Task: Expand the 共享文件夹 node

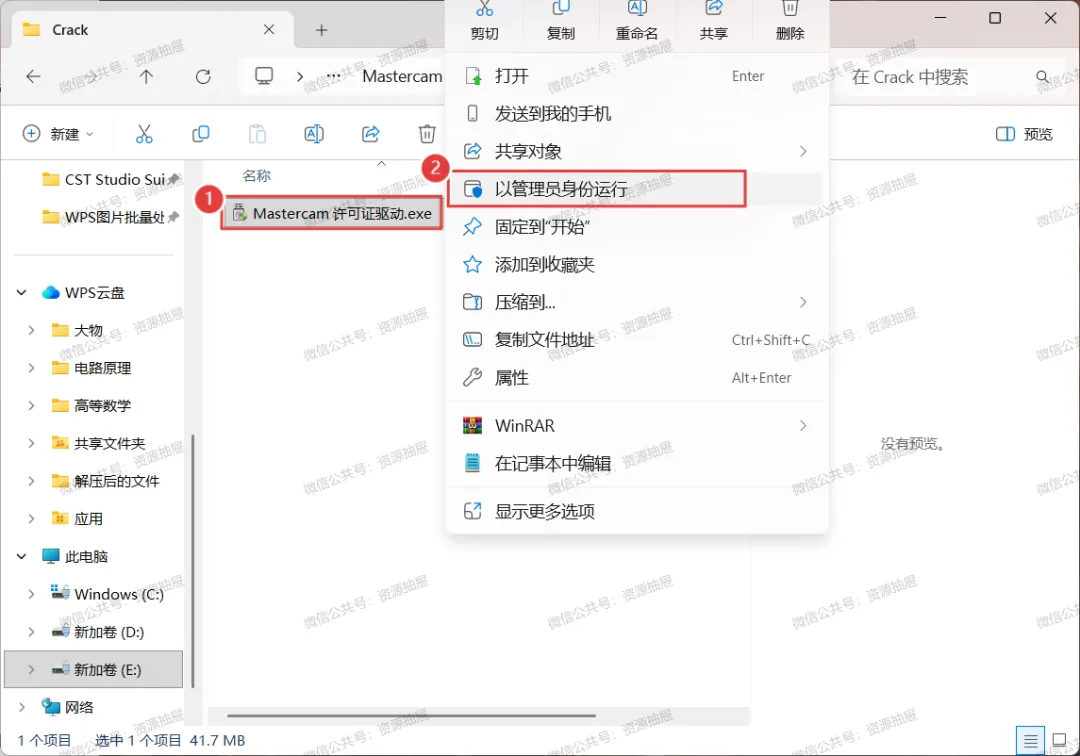Action: 31,443
